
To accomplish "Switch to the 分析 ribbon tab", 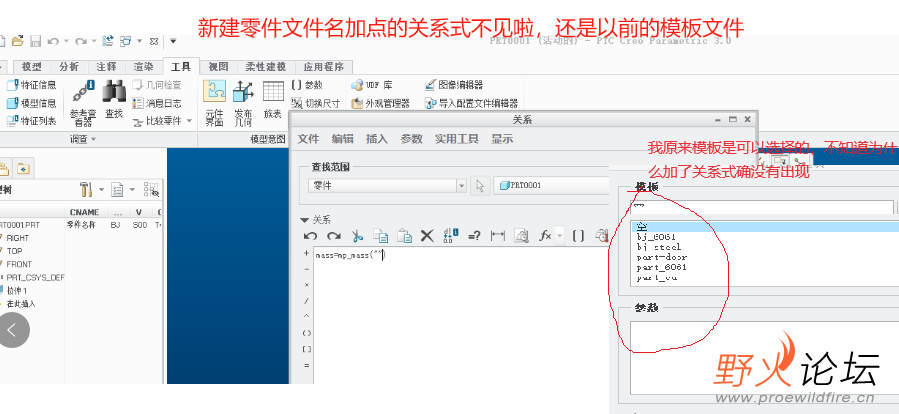I will pos(68,67).
